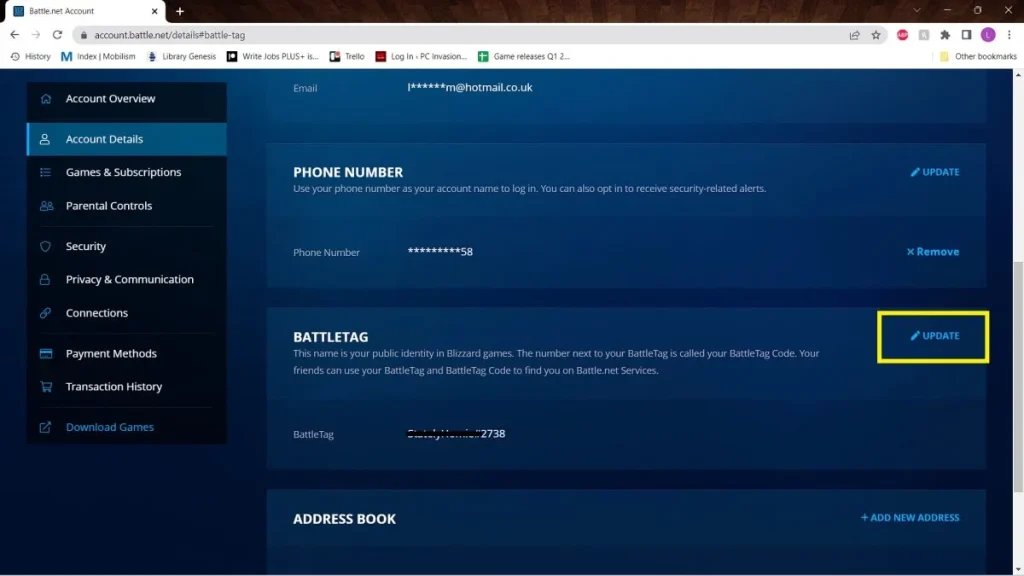This screenshot has width=1024, height=576.
Task: Open Account Overview in sidebar
Action: pyautogui.click(x=126, y=99)
